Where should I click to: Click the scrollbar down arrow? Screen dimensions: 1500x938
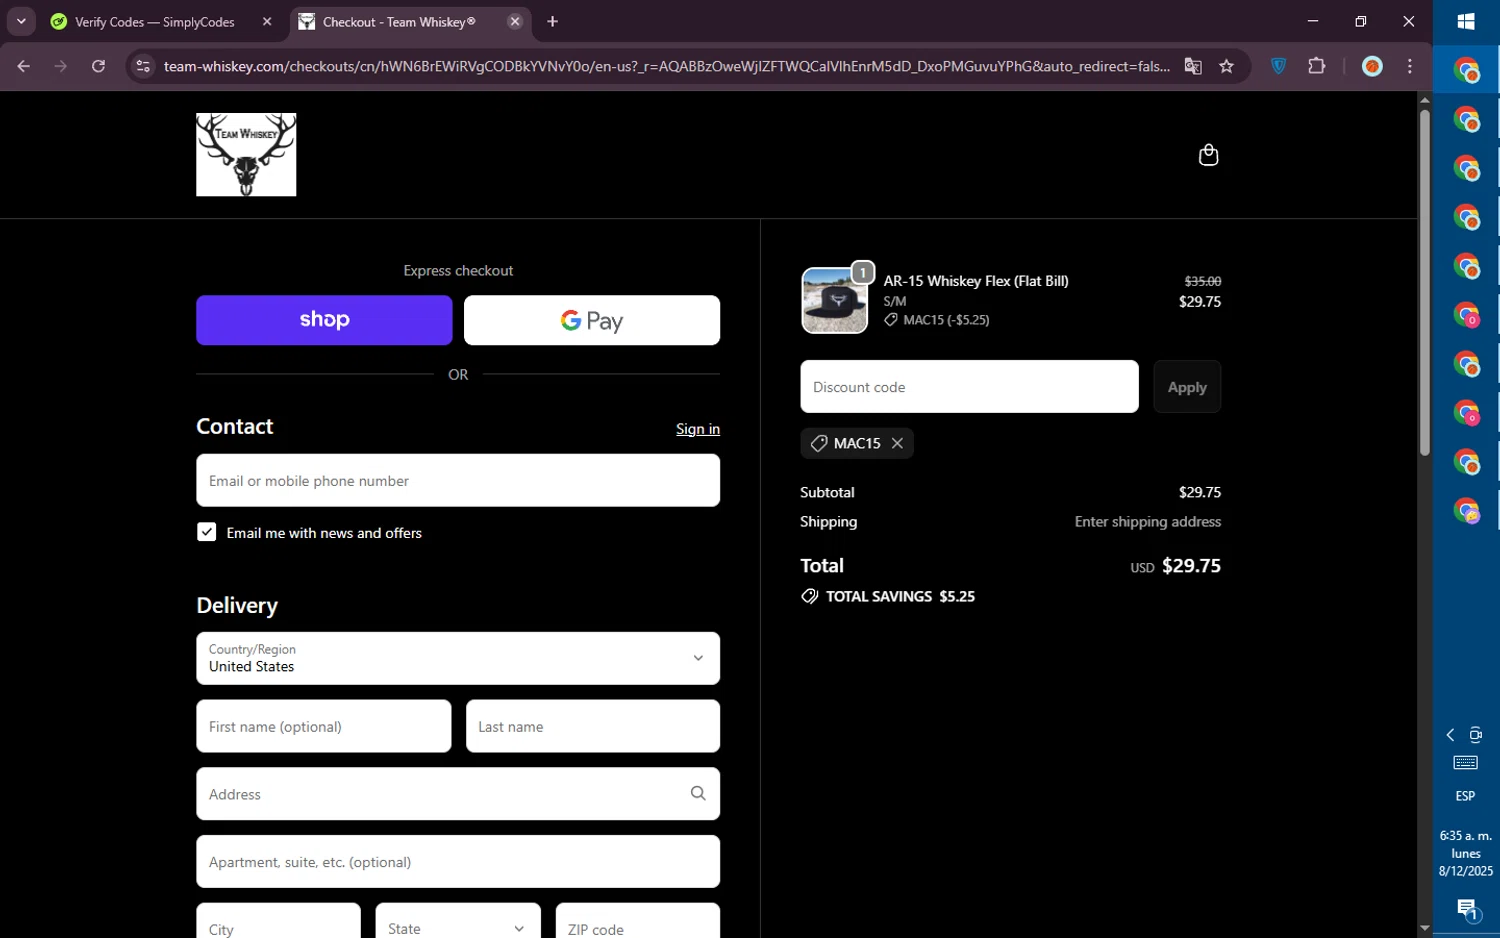pos(1424,929)
